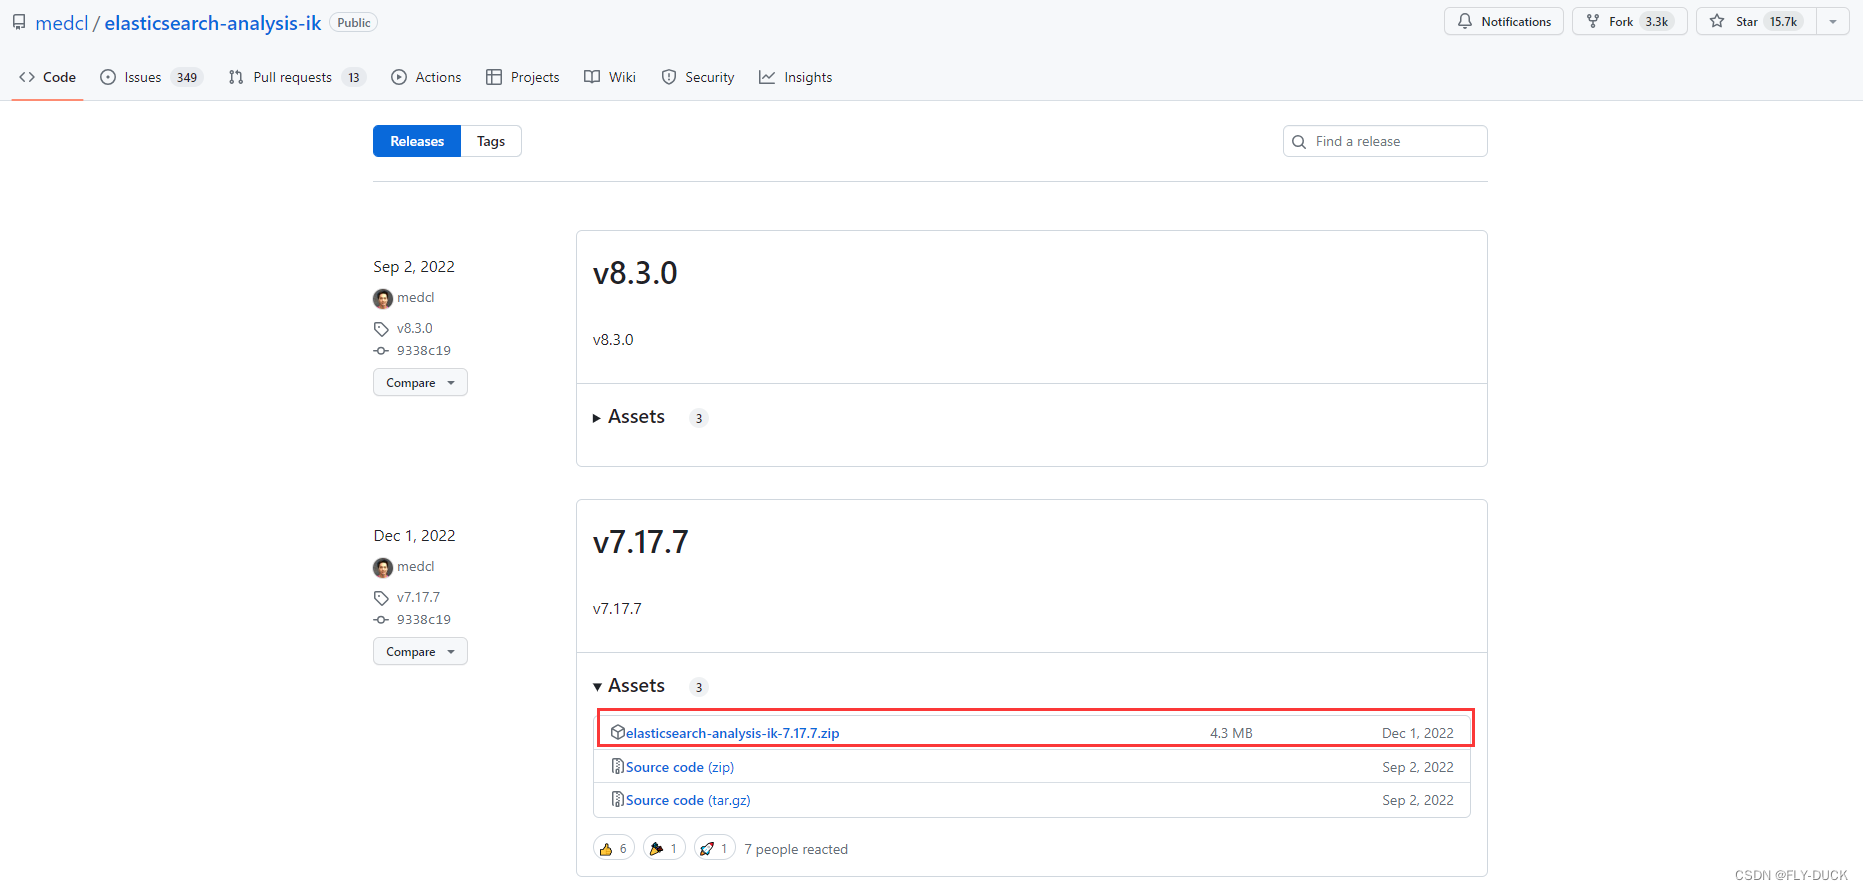The width and height of the screenshot is (1863, 890).
Task: Open Compare dropdown for v7.17.7
Action: [x=420, y=651]
